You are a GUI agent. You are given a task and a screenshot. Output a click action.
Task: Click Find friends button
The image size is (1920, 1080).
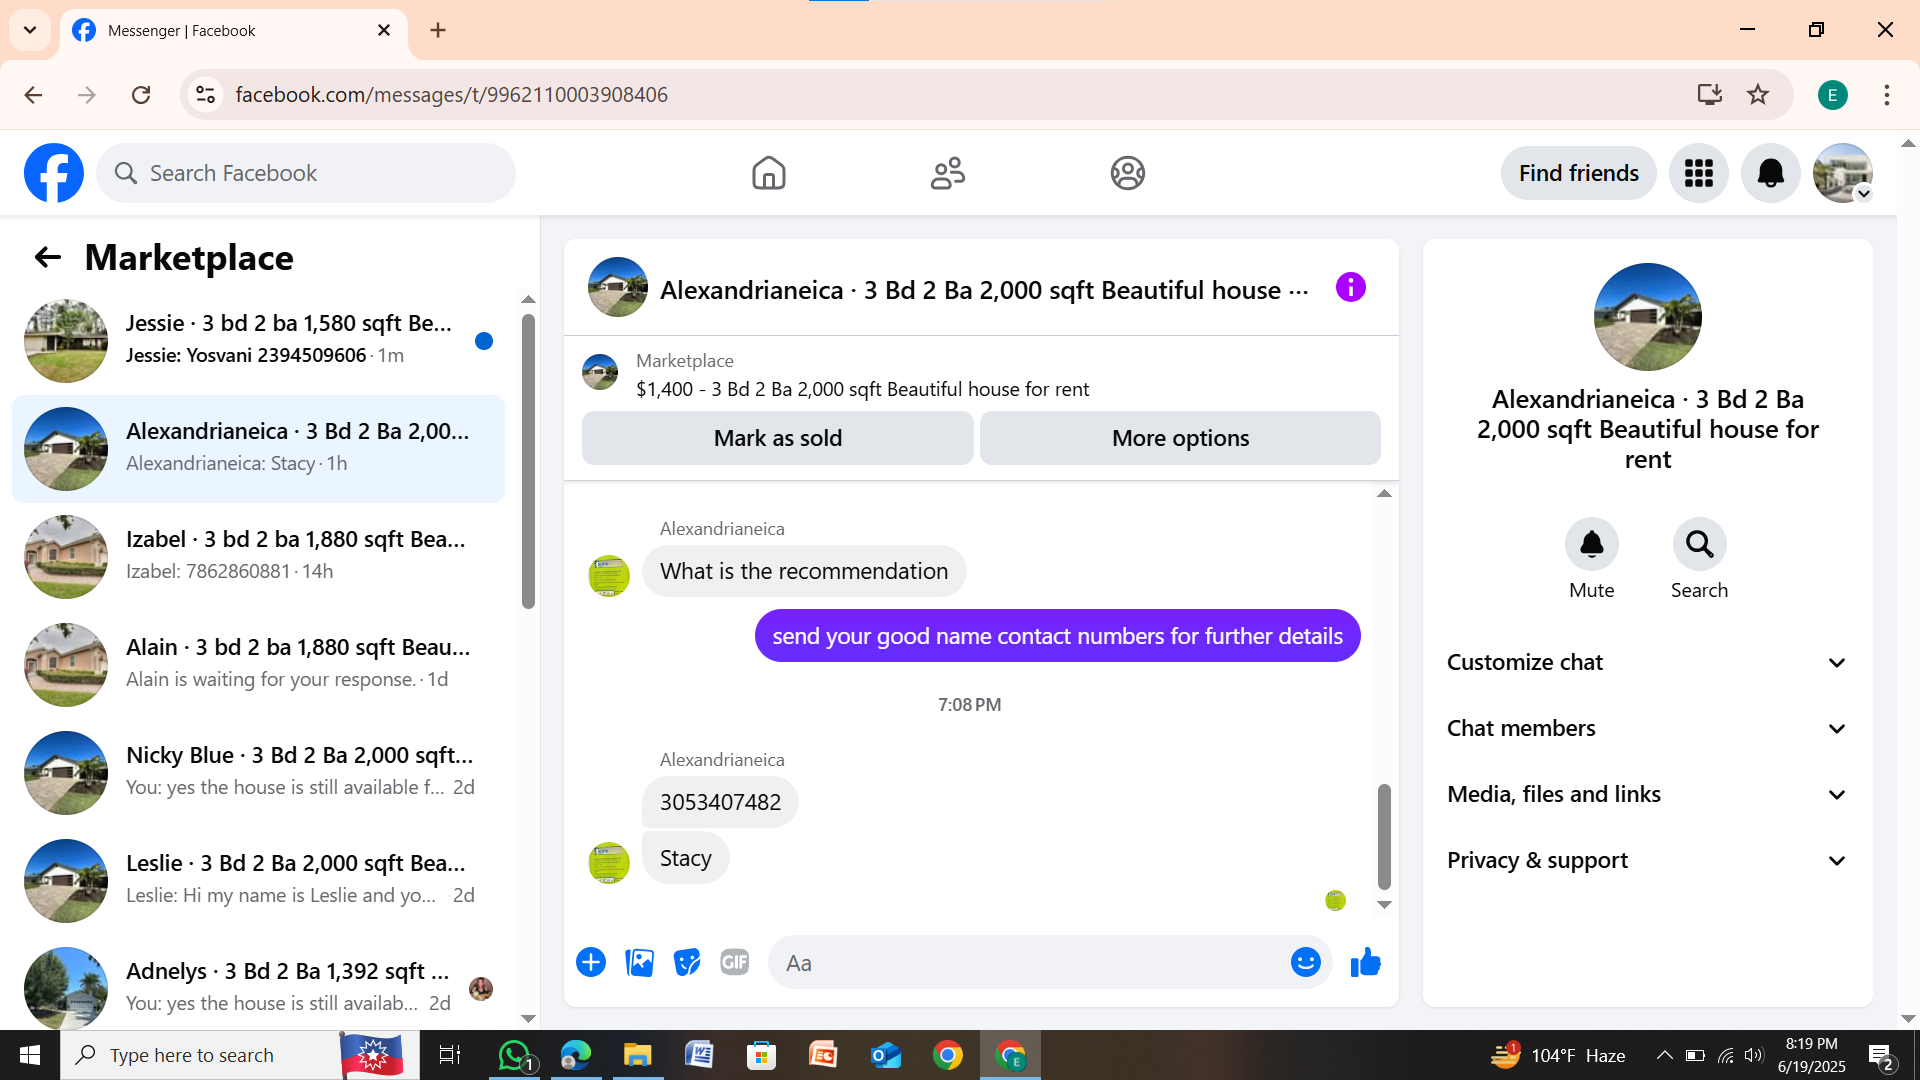tap(1578, 173)
